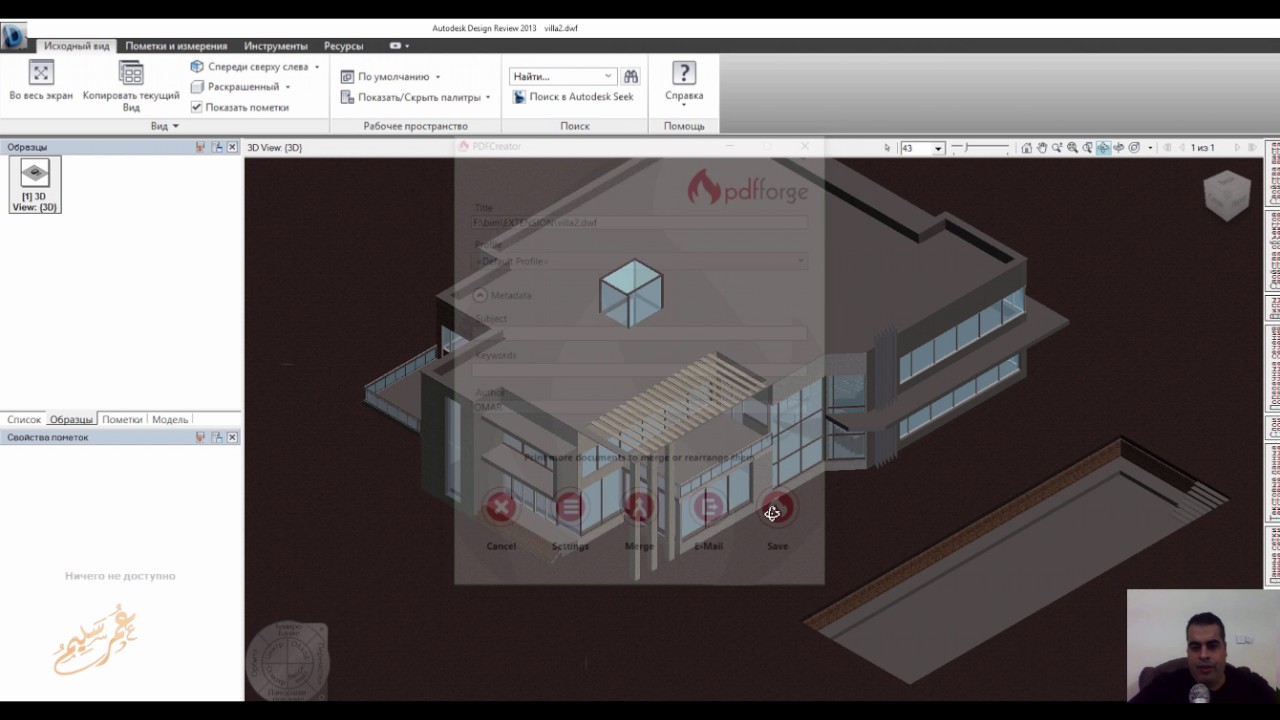This screenshot has height=720, width=1280.
Task: Click the Во весь экран fullscreen icon
Action: pyautogui.click(x=41, y=72)
